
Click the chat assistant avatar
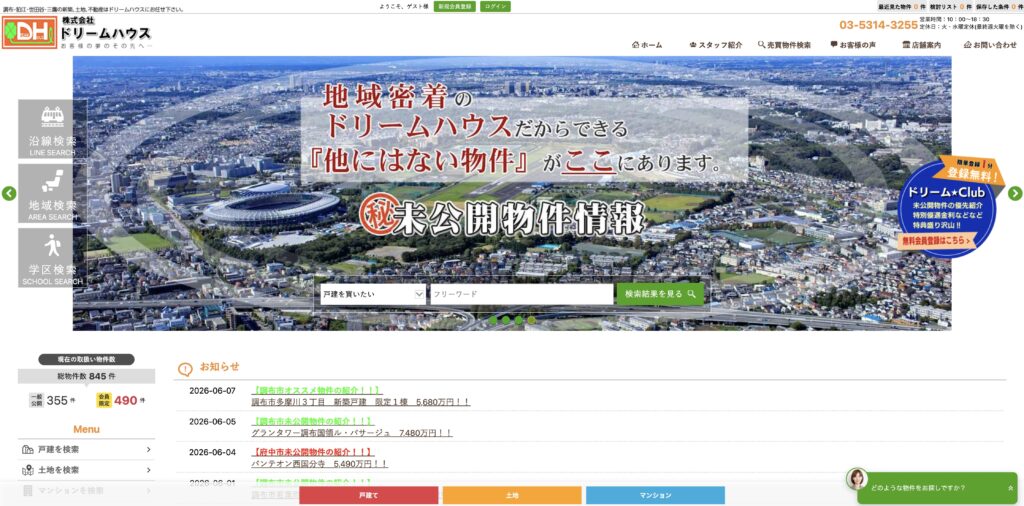tap(856, 479)
